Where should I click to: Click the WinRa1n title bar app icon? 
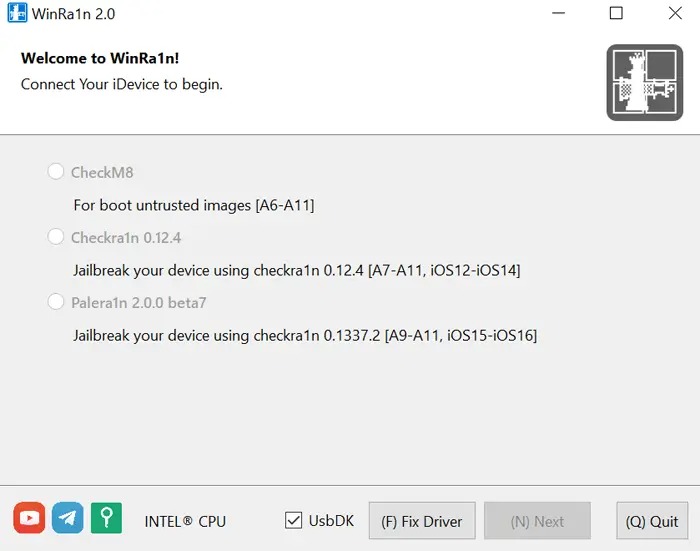click(17, 13)
